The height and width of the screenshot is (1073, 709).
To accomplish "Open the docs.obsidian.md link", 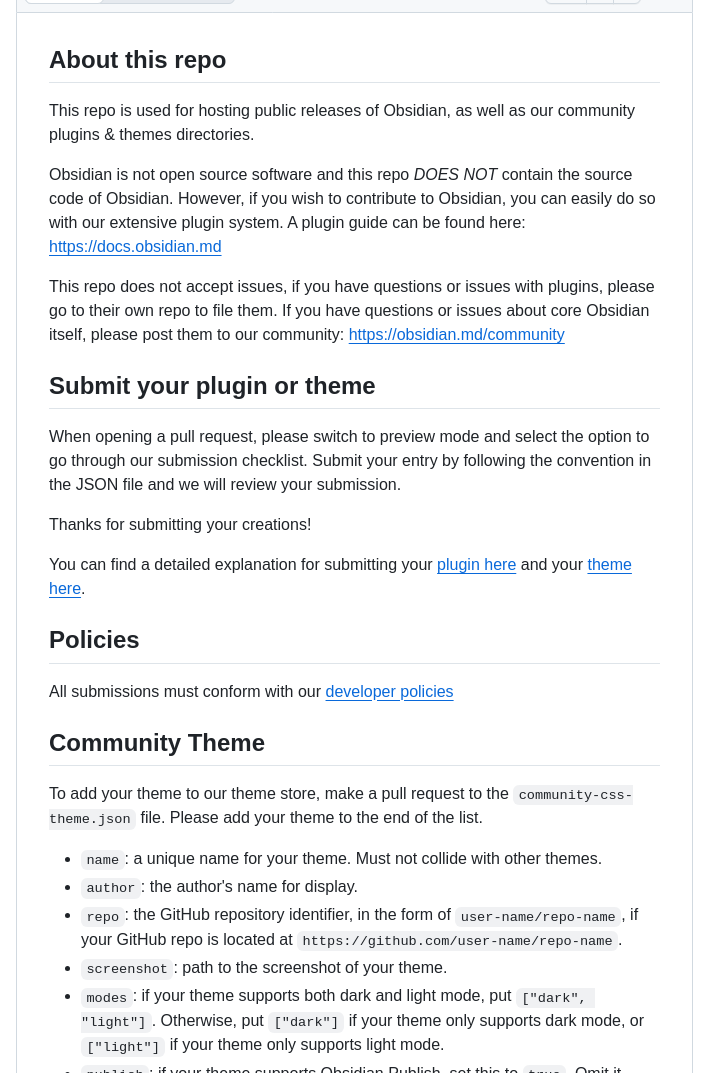I will tap(135, 247).
